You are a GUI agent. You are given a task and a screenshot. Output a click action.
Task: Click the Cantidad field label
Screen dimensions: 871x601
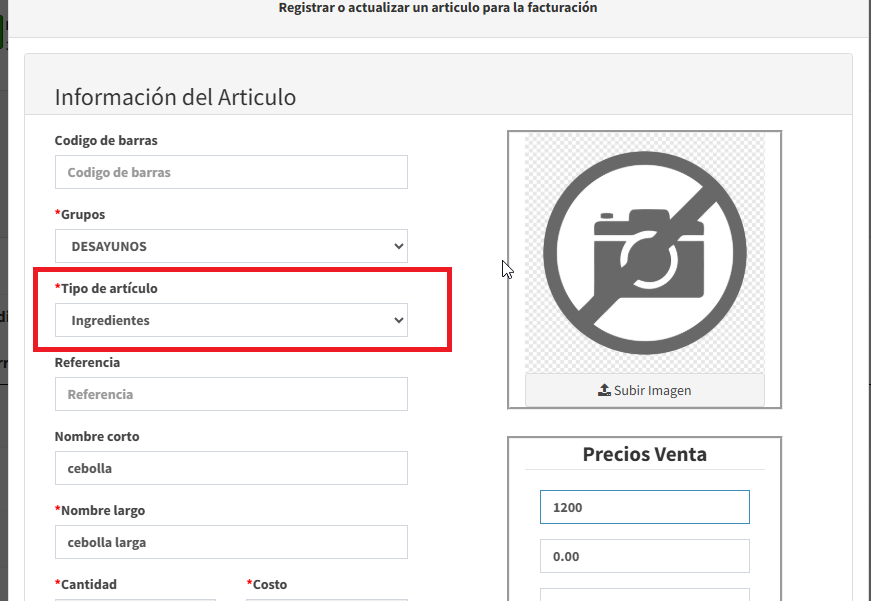tap(87, 584)
